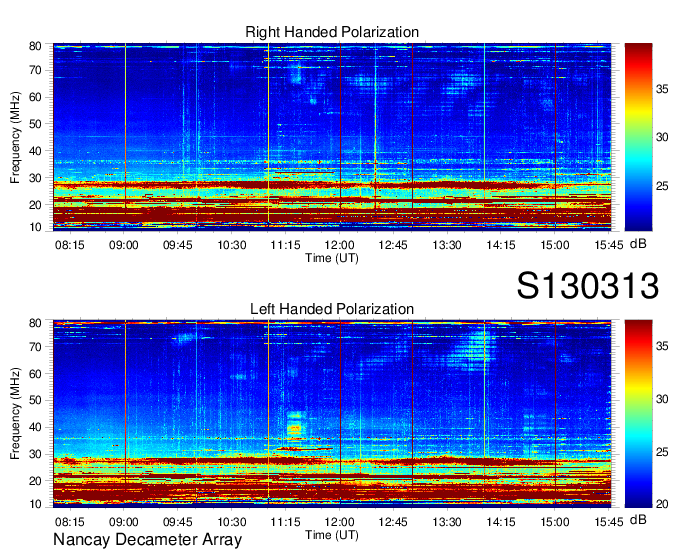Click 14:15 tick under Left Handed plot
This screenshot has width=680, height=552.
tap(501, 522)
